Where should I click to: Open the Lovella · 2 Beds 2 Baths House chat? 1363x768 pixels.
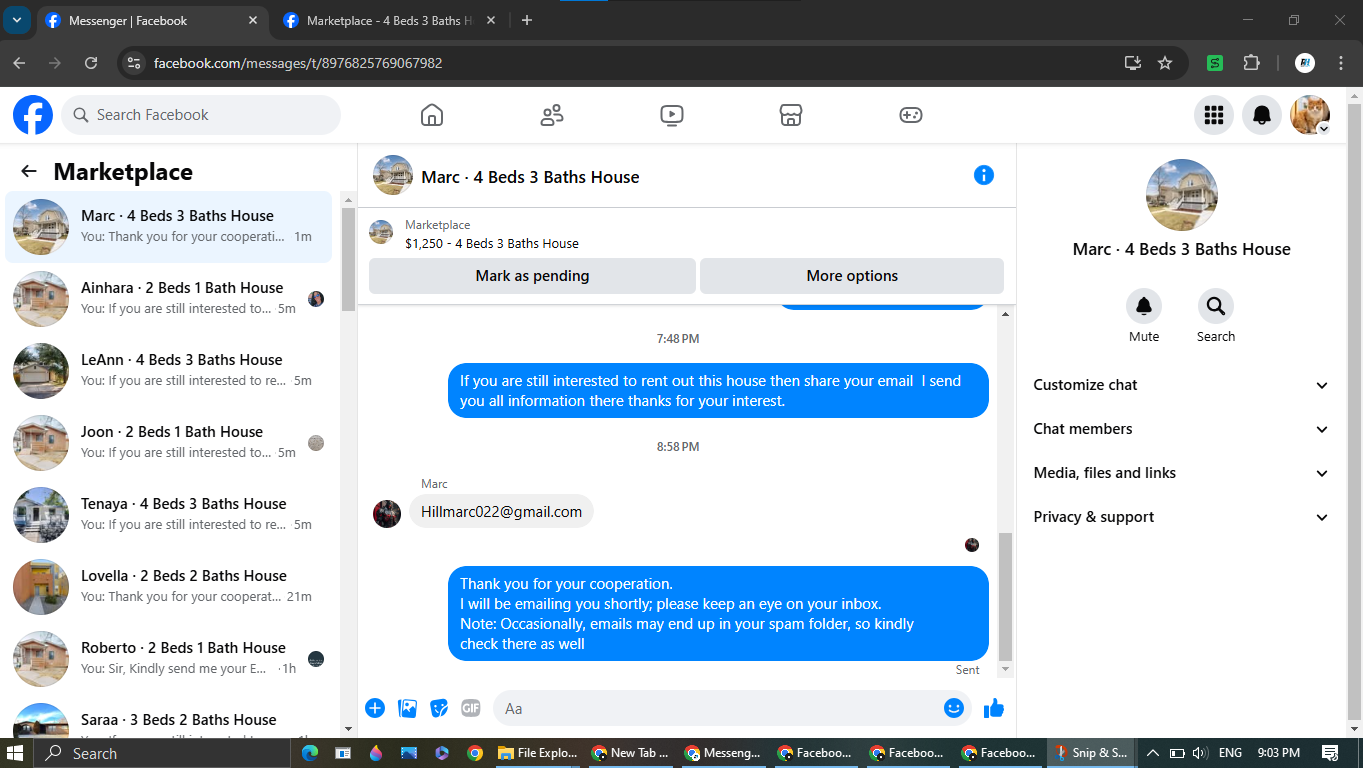(x=169, y=587)
